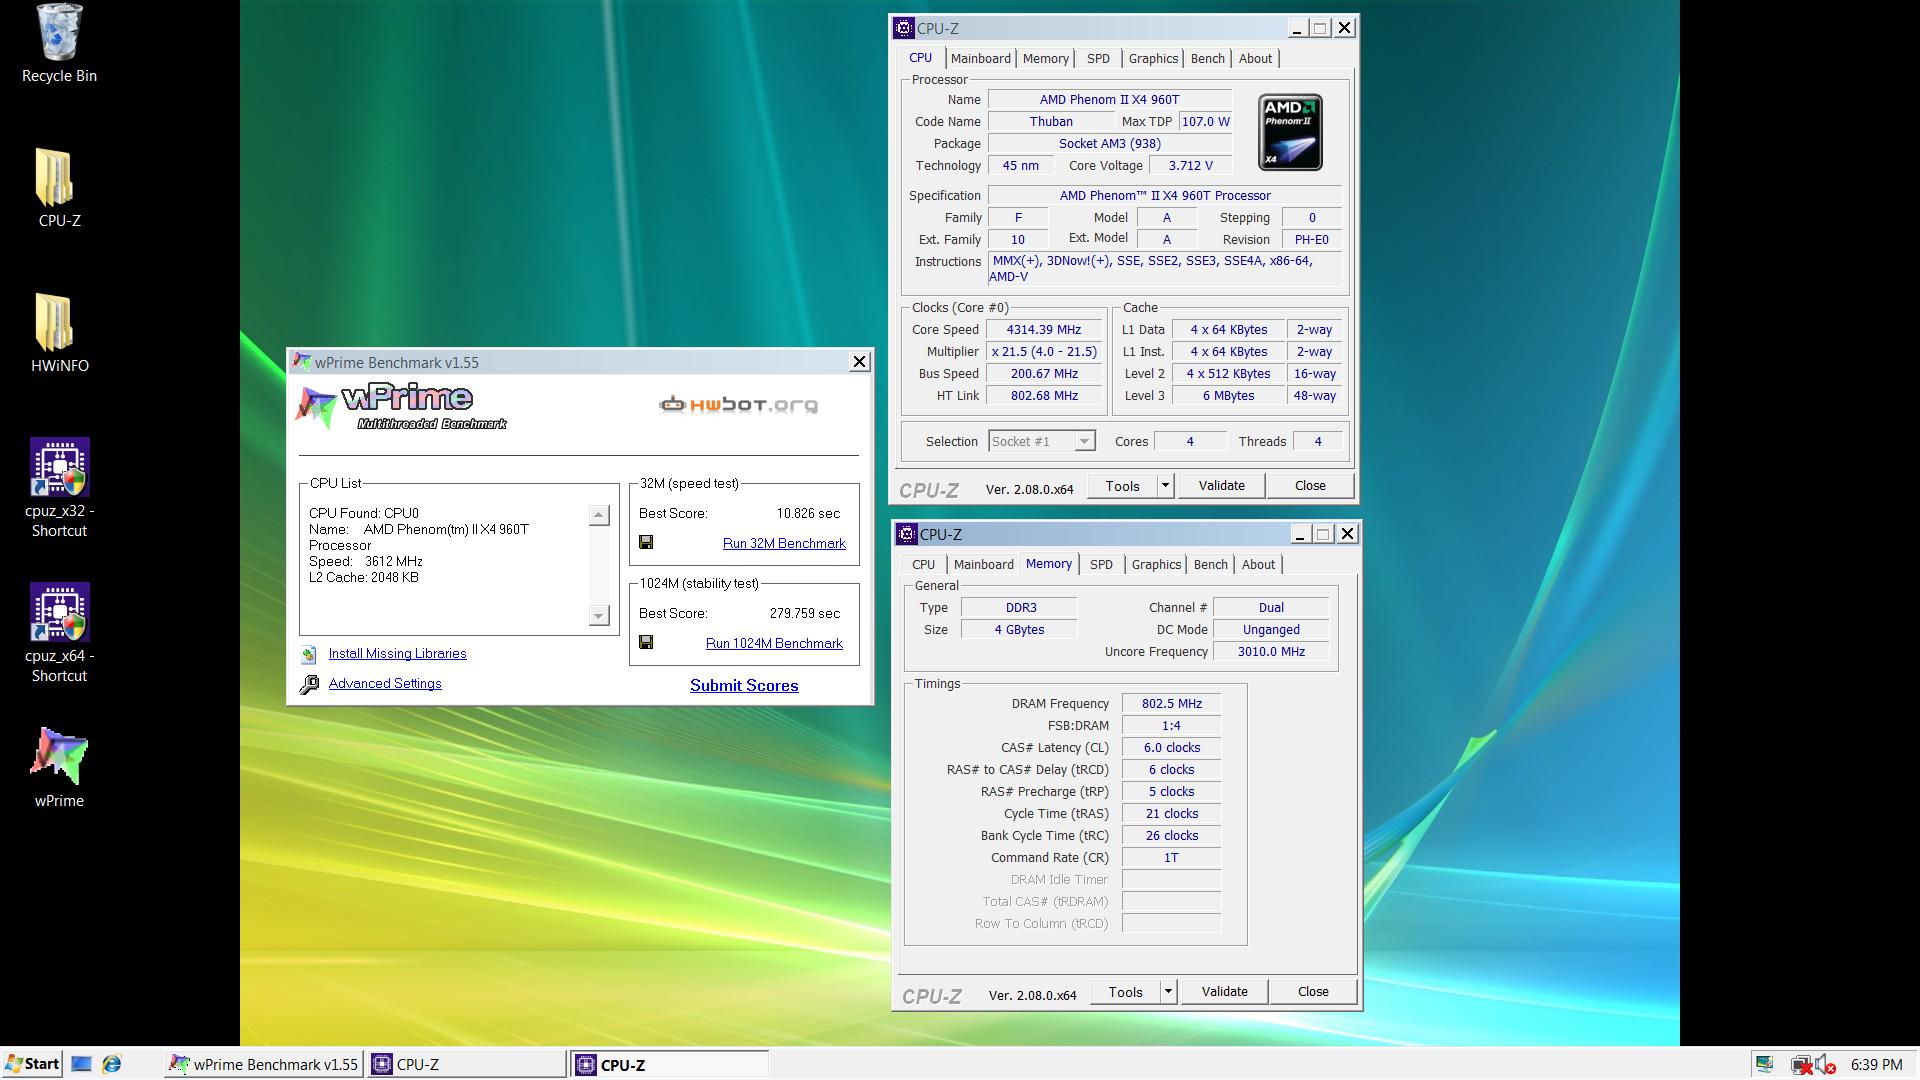Open the Socket #1 selection dropdown
Screen dimensions: 1920x1080
(x=1042, y=441)
